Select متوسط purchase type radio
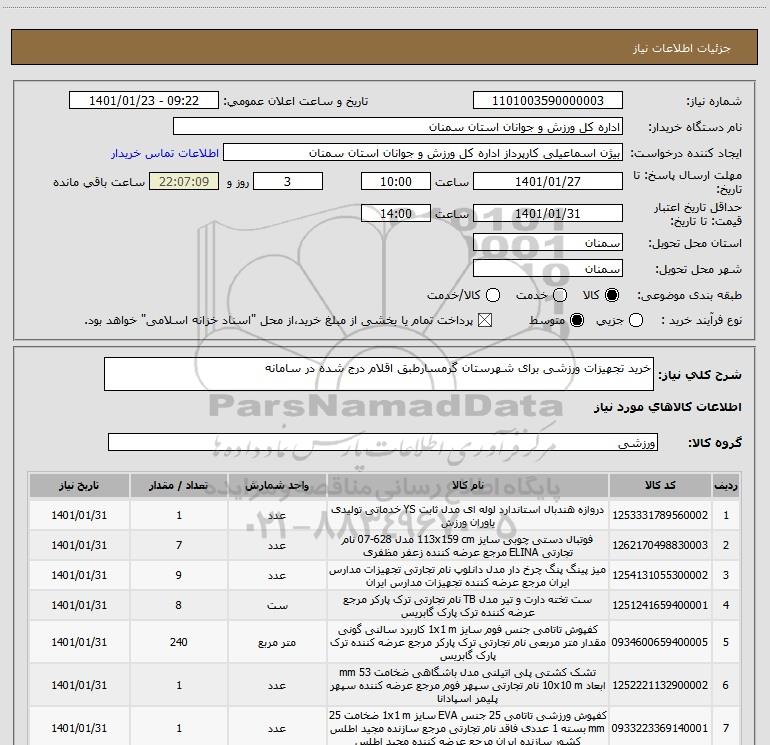Screen dimensions: 770x745 click(577, 321)
